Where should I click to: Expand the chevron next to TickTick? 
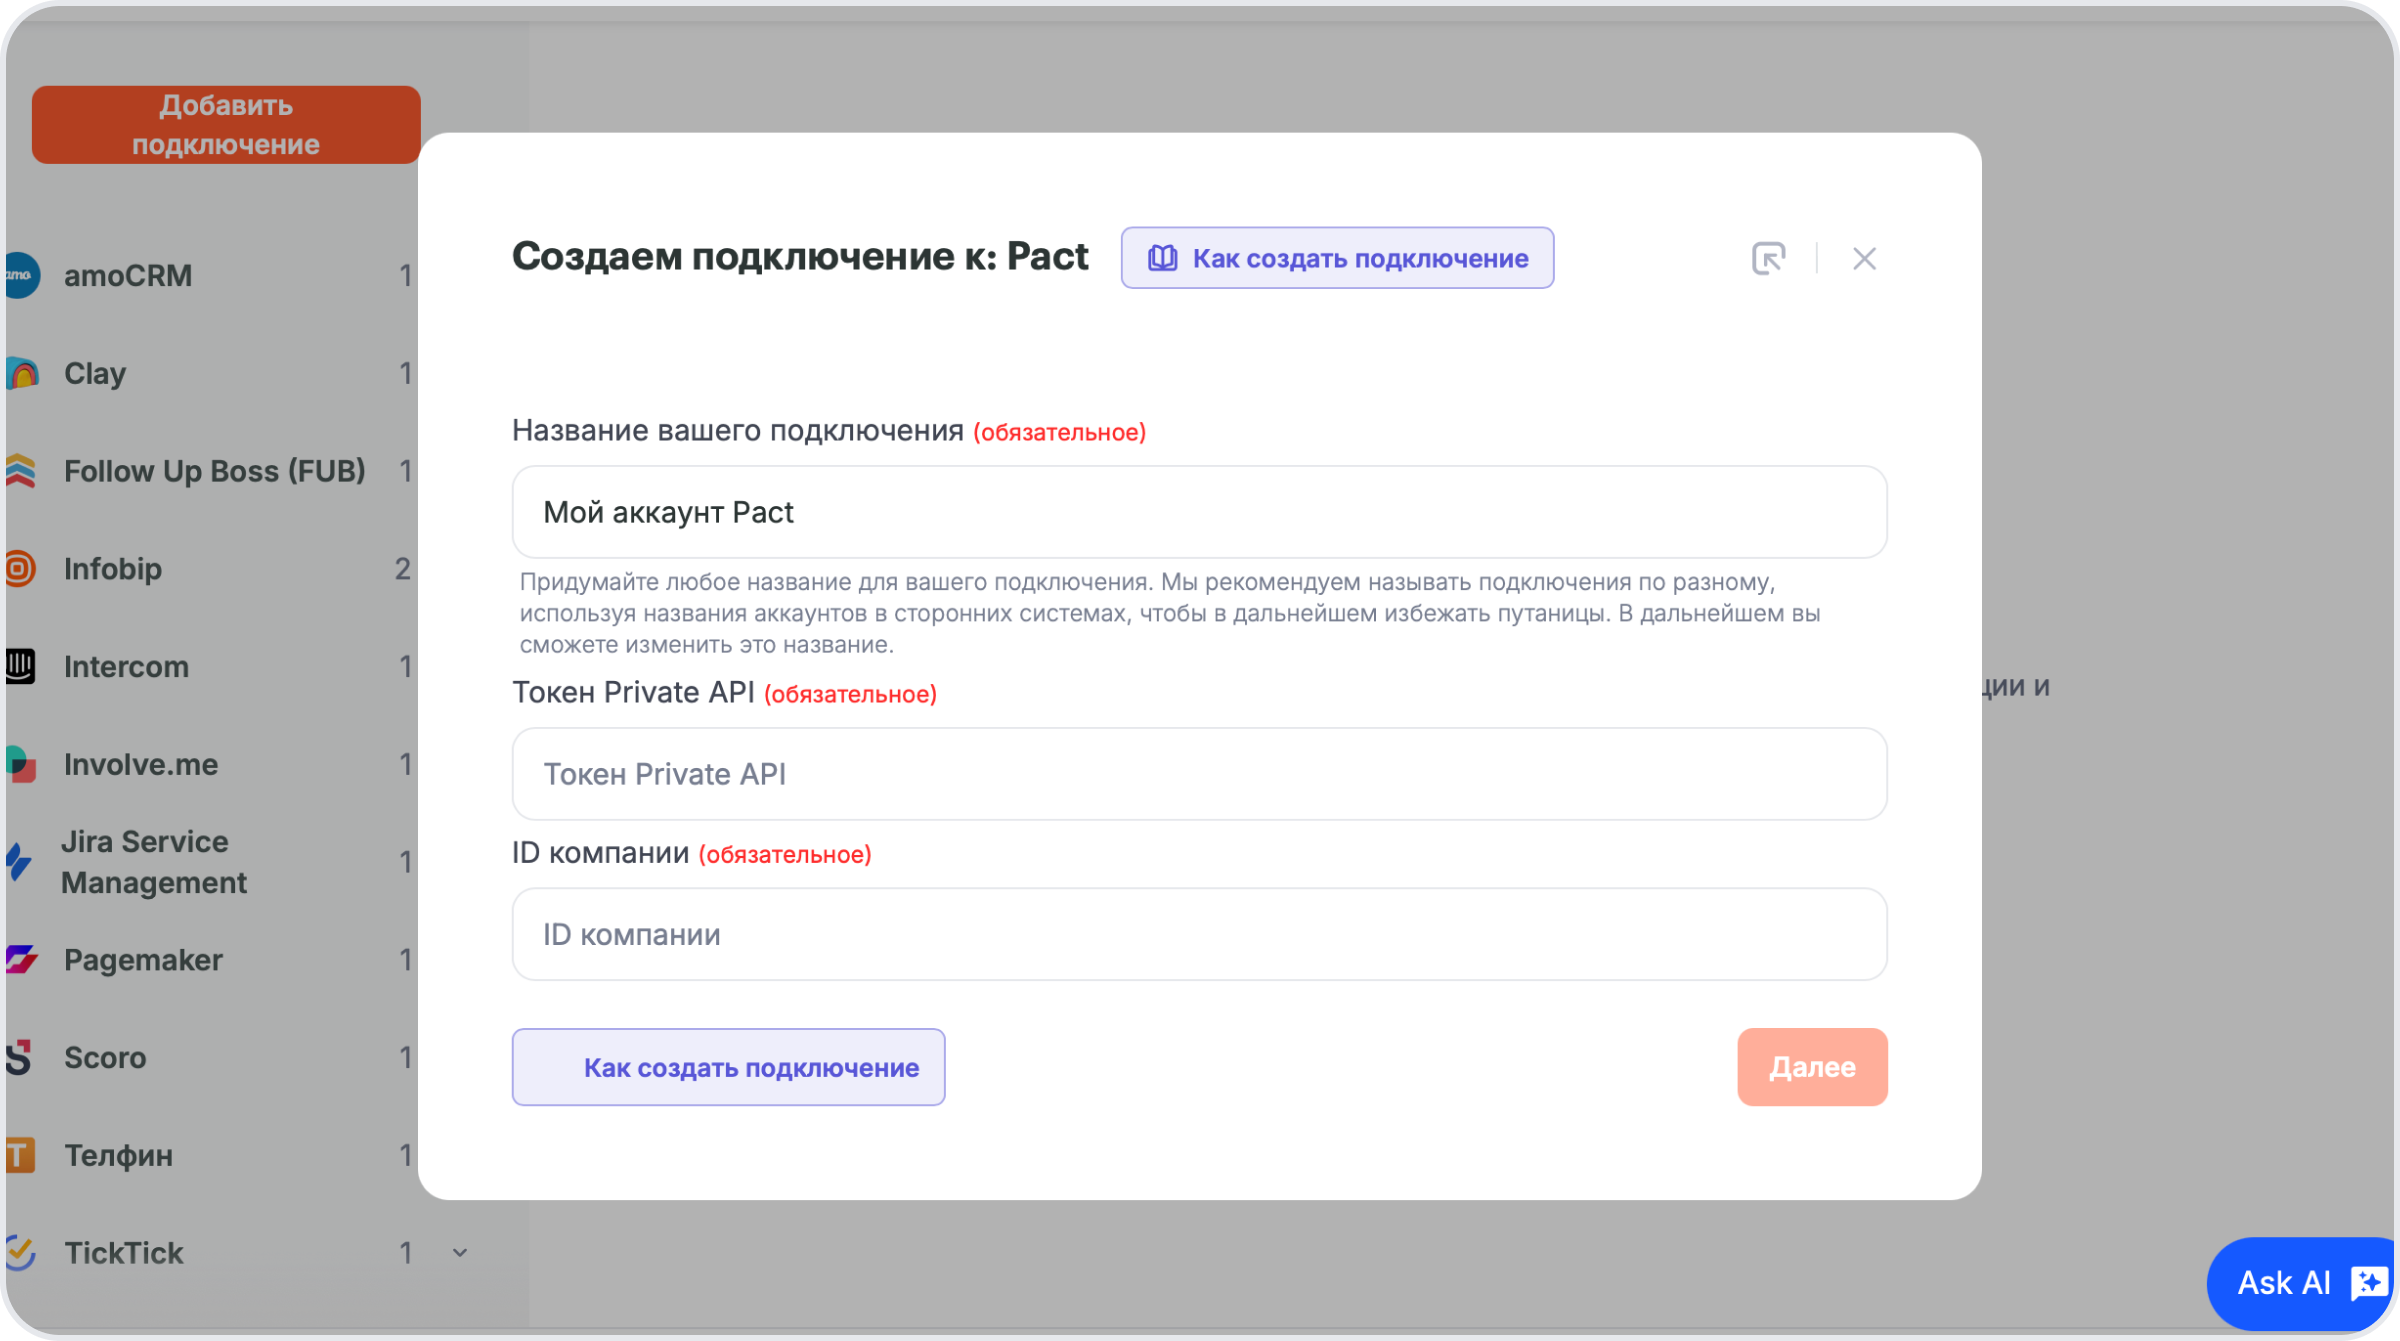pyautogui.click(x=460, y=1253)
